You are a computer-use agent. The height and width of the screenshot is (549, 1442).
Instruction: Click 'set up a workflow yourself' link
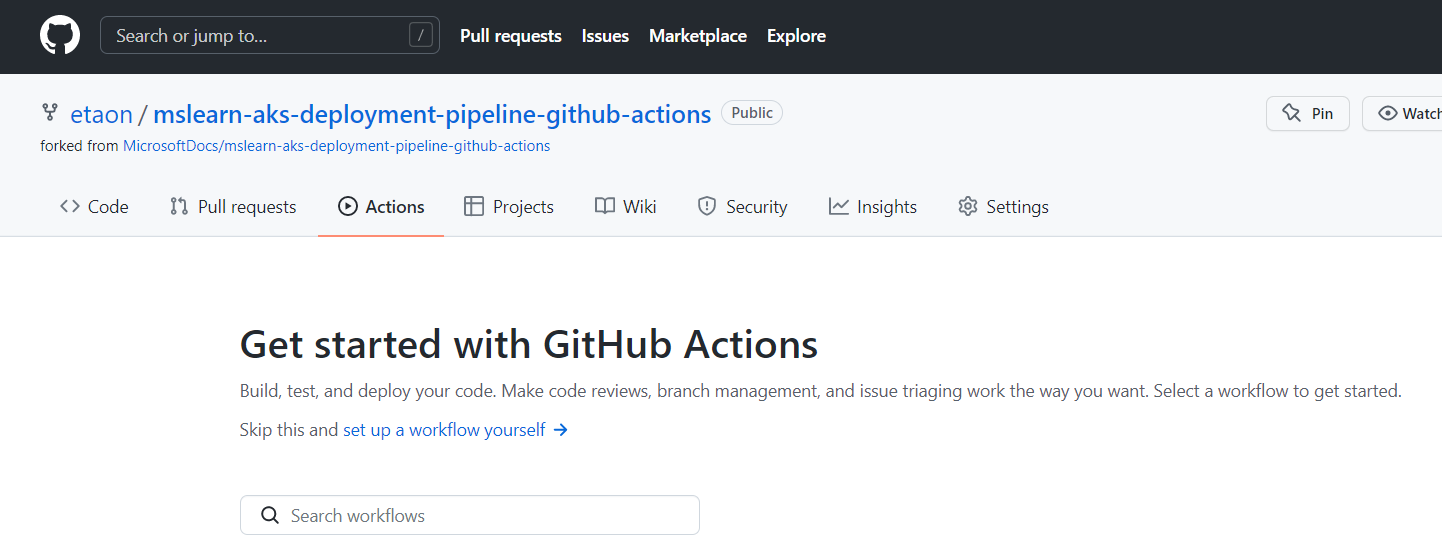[444, 430]
